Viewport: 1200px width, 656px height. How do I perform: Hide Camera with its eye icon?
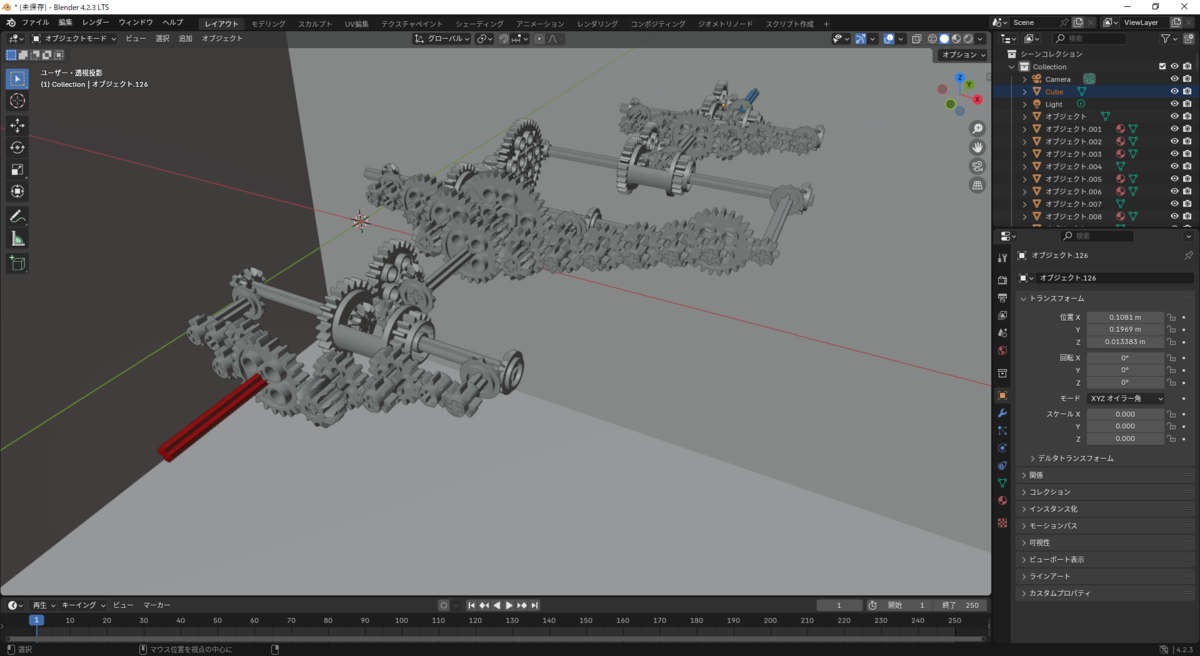coord(1174,79)
